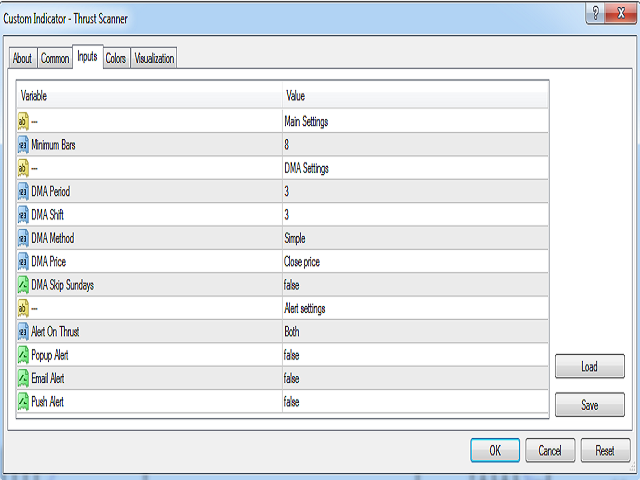640x480 pixels.
Task: Click the DMA Shift variable icon
Action: tap(23, 215)
